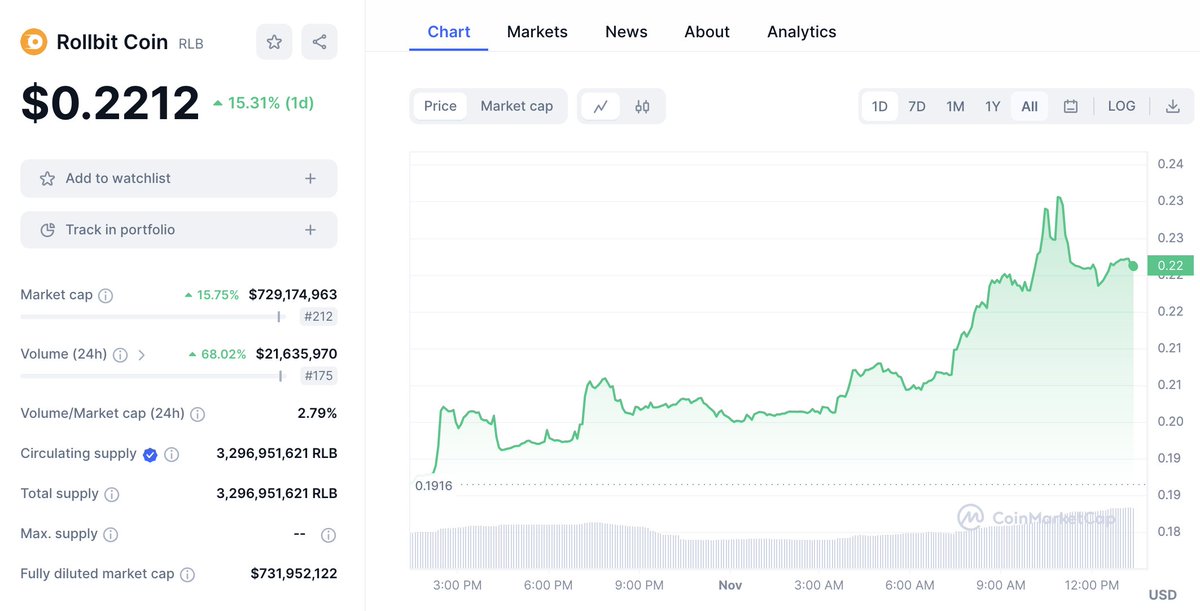Click the $729,174,963 market cap value
This screenshot has height=611, width=1200.
point(293,295)
